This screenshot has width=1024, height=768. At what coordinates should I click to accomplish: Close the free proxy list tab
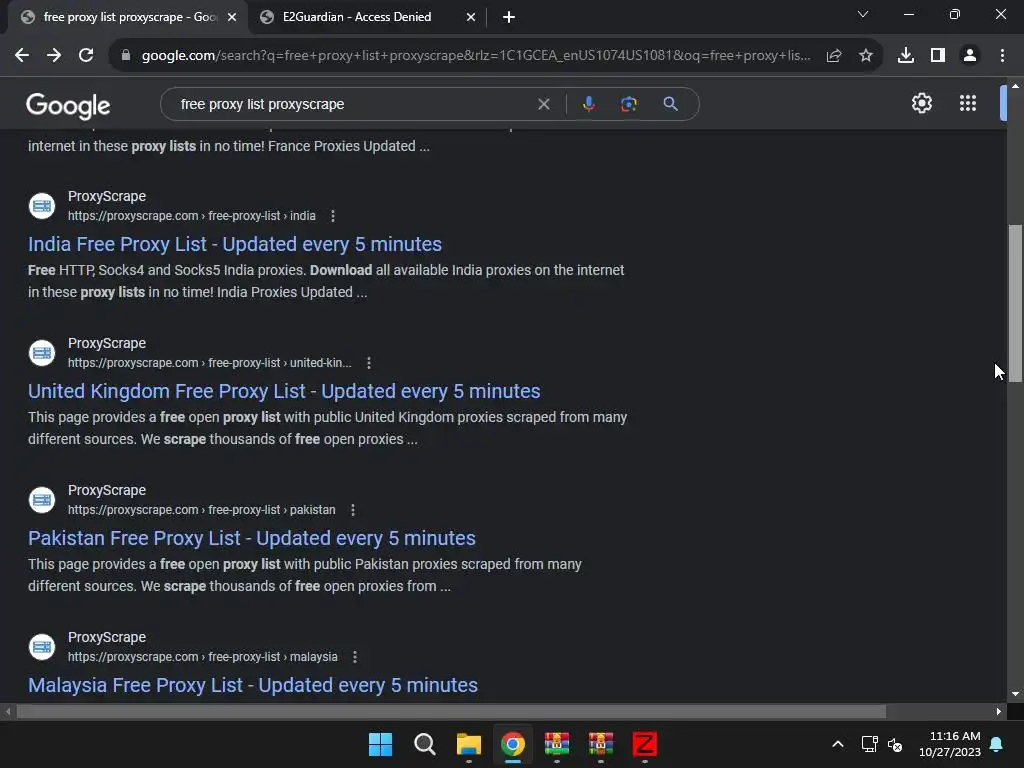[232, 17]
